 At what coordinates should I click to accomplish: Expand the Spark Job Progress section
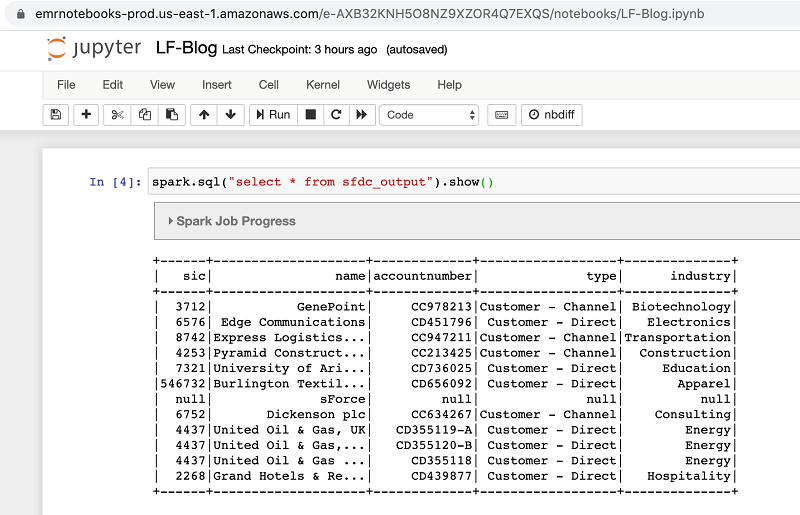pos(232,221)
